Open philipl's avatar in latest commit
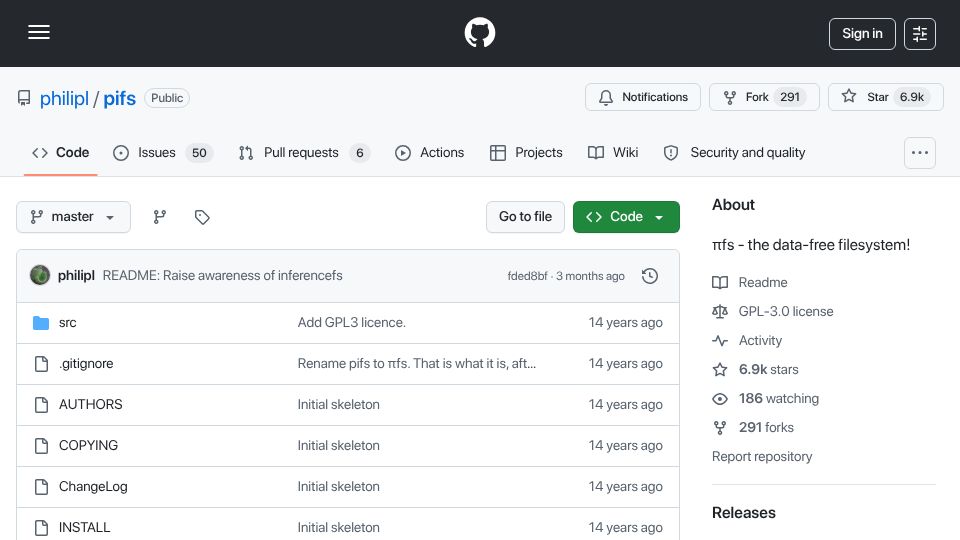The image size is (960, 540). (40, 276)
